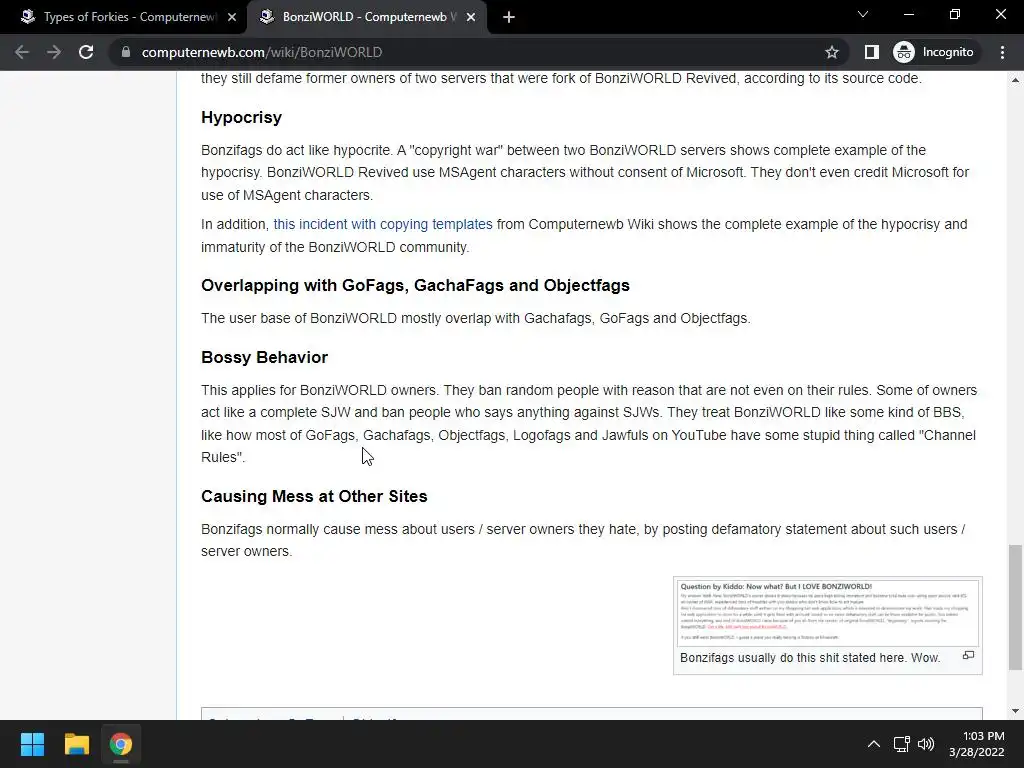Click the Hypocrisy section heading

point(241,118)
